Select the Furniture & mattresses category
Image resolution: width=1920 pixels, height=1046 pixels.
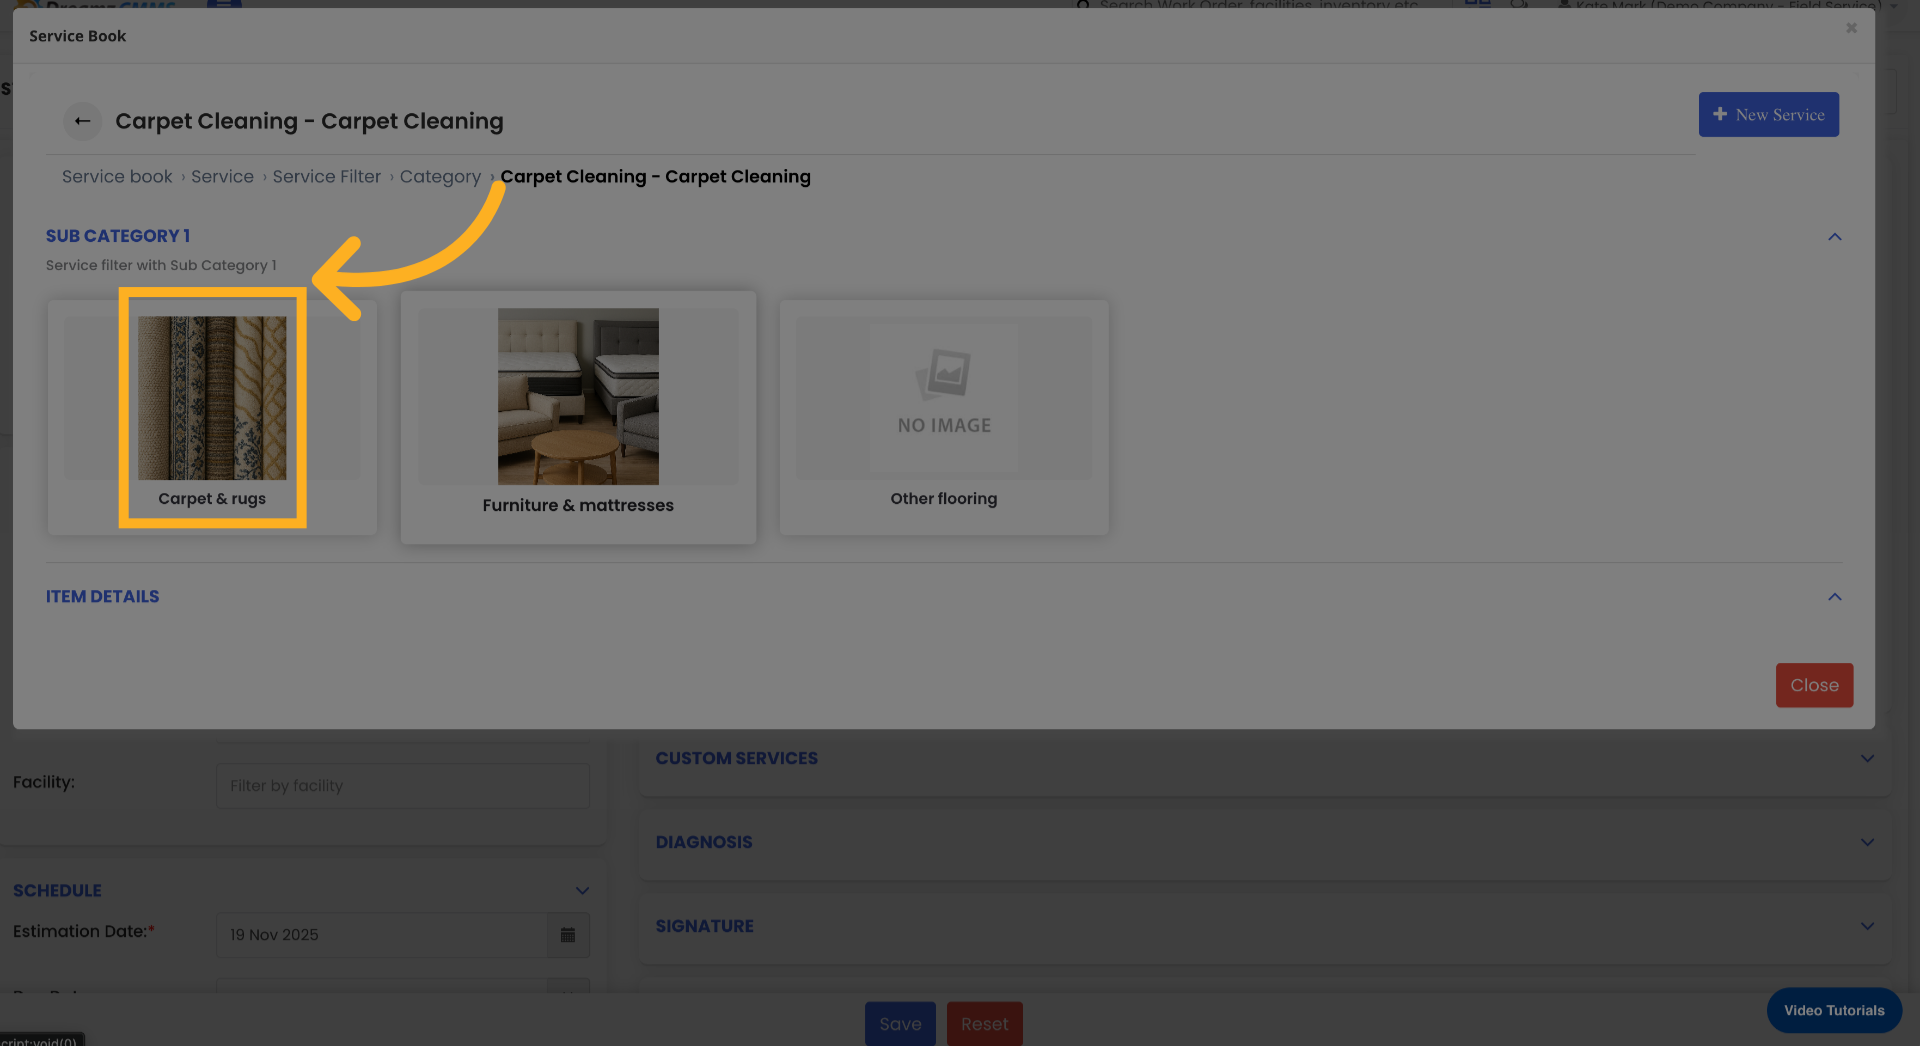(x=577, y=417)
